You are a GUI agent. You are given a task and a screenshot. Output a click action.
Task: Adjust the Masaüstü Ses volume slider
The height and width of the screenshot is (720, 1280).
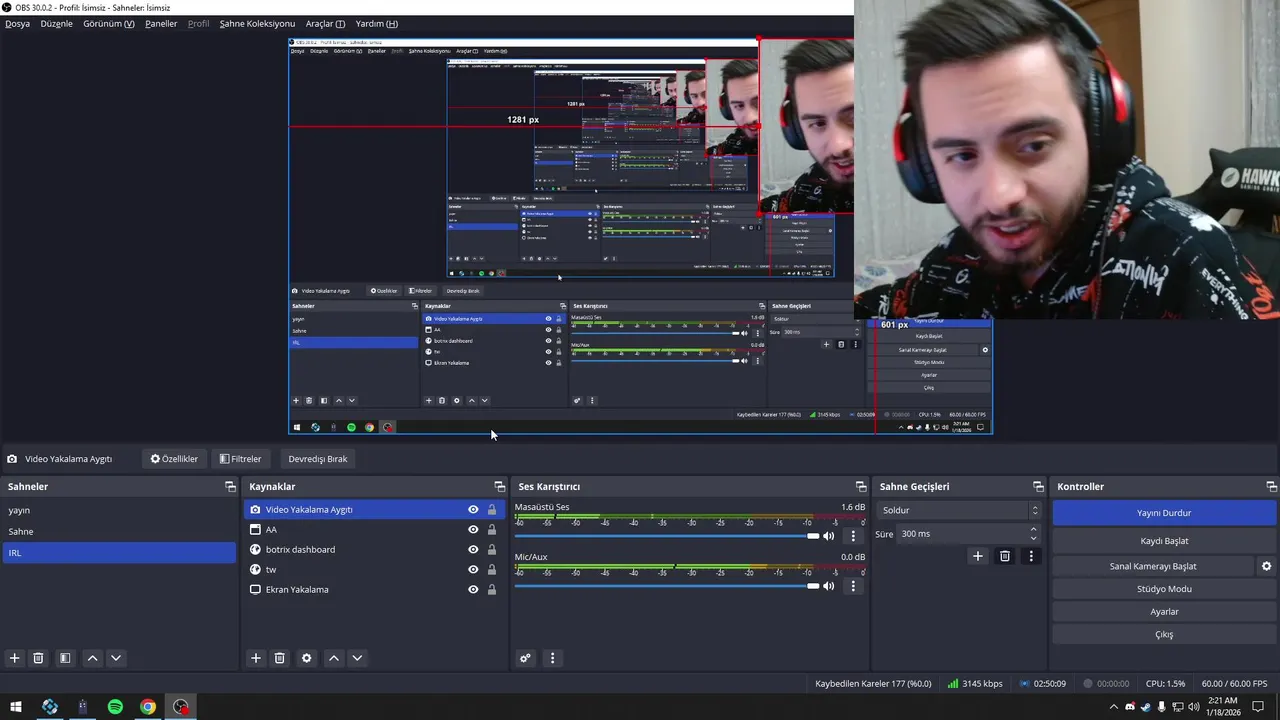(x=667, y=536)
